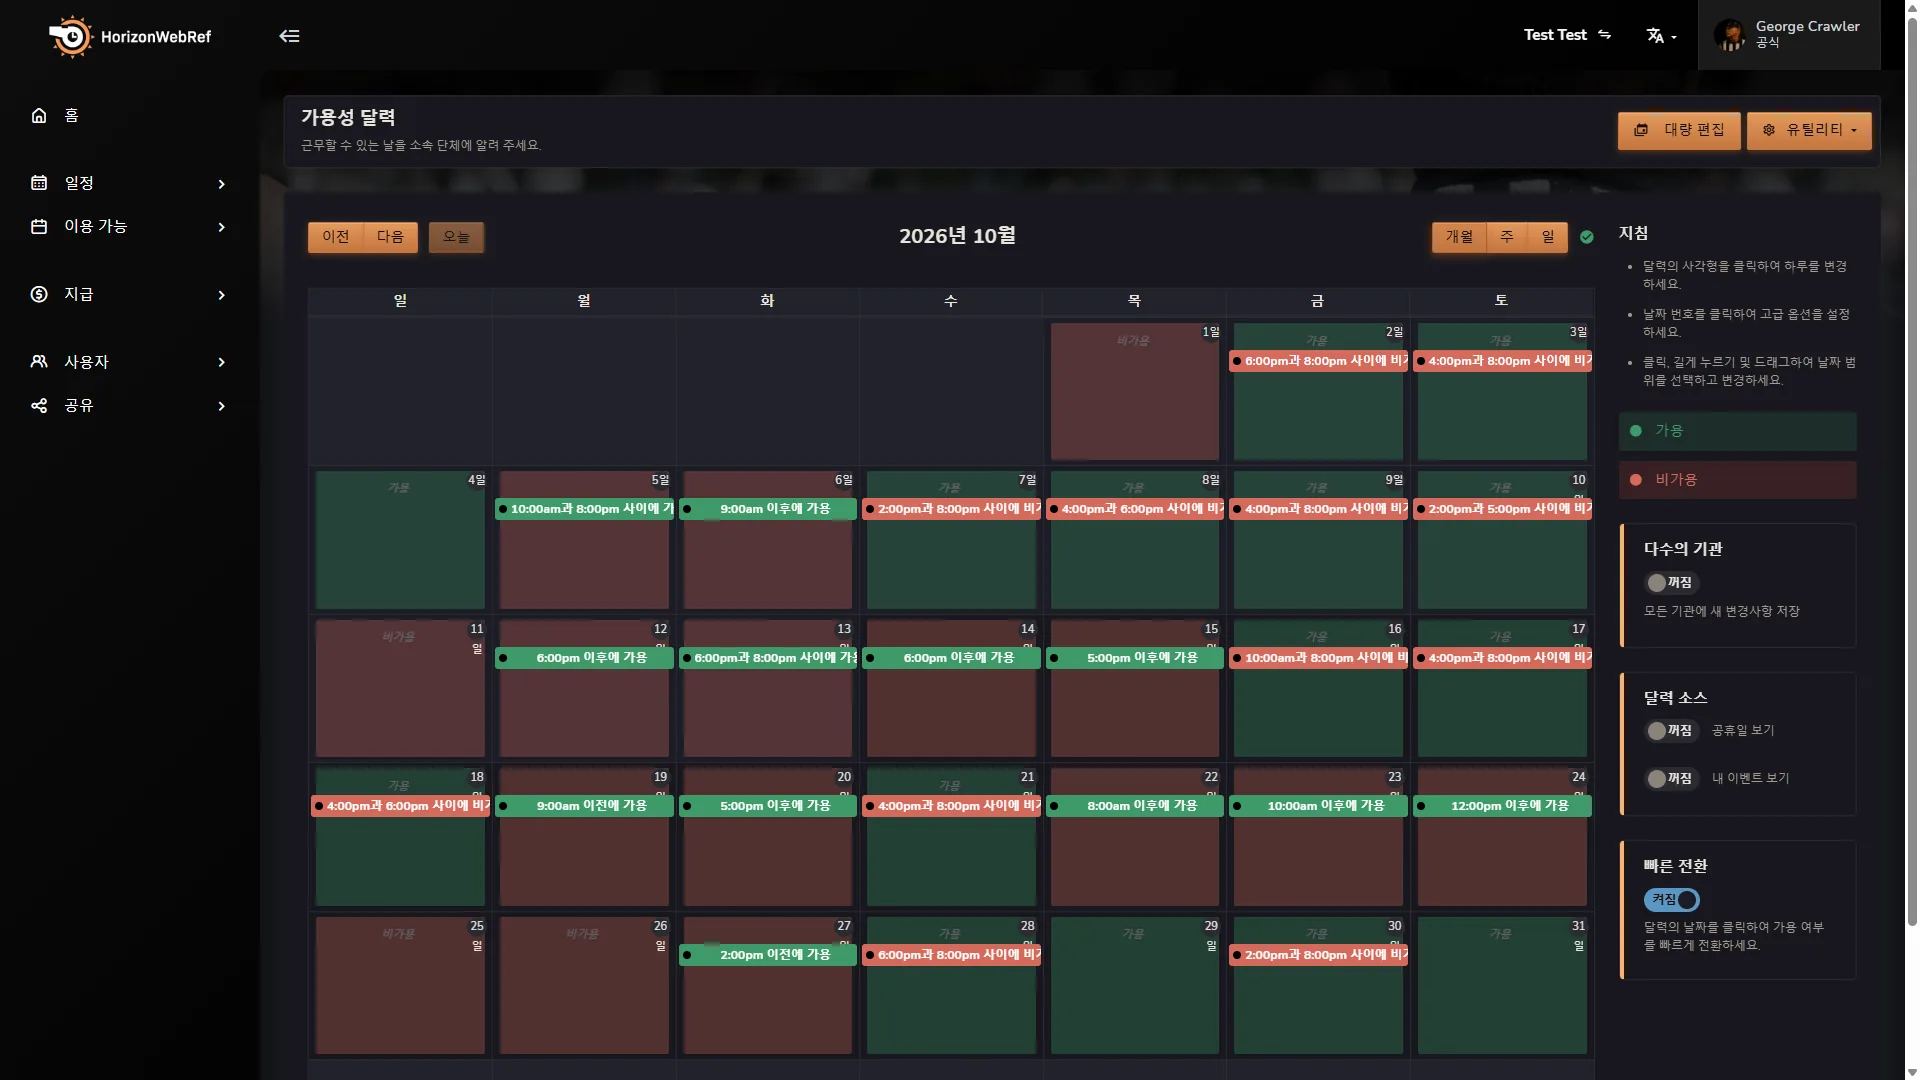Image resolution: width=1920 pixels, height=1080 pixels.
Task: Click the October 1 비가용 day cell
Action: pos(1134,392)
